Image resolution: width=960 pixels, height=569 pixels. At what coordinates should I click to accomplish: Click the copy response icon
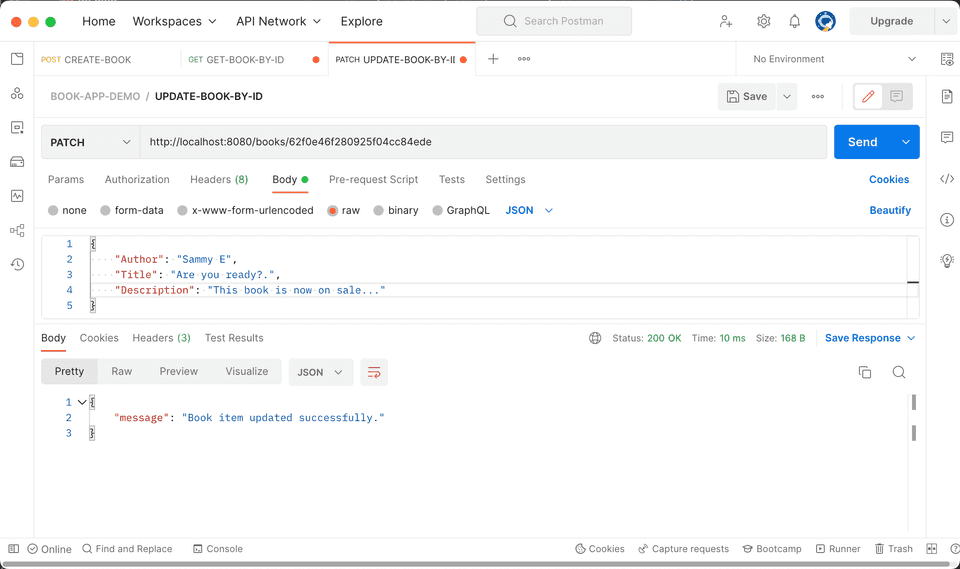pos(865,372)
